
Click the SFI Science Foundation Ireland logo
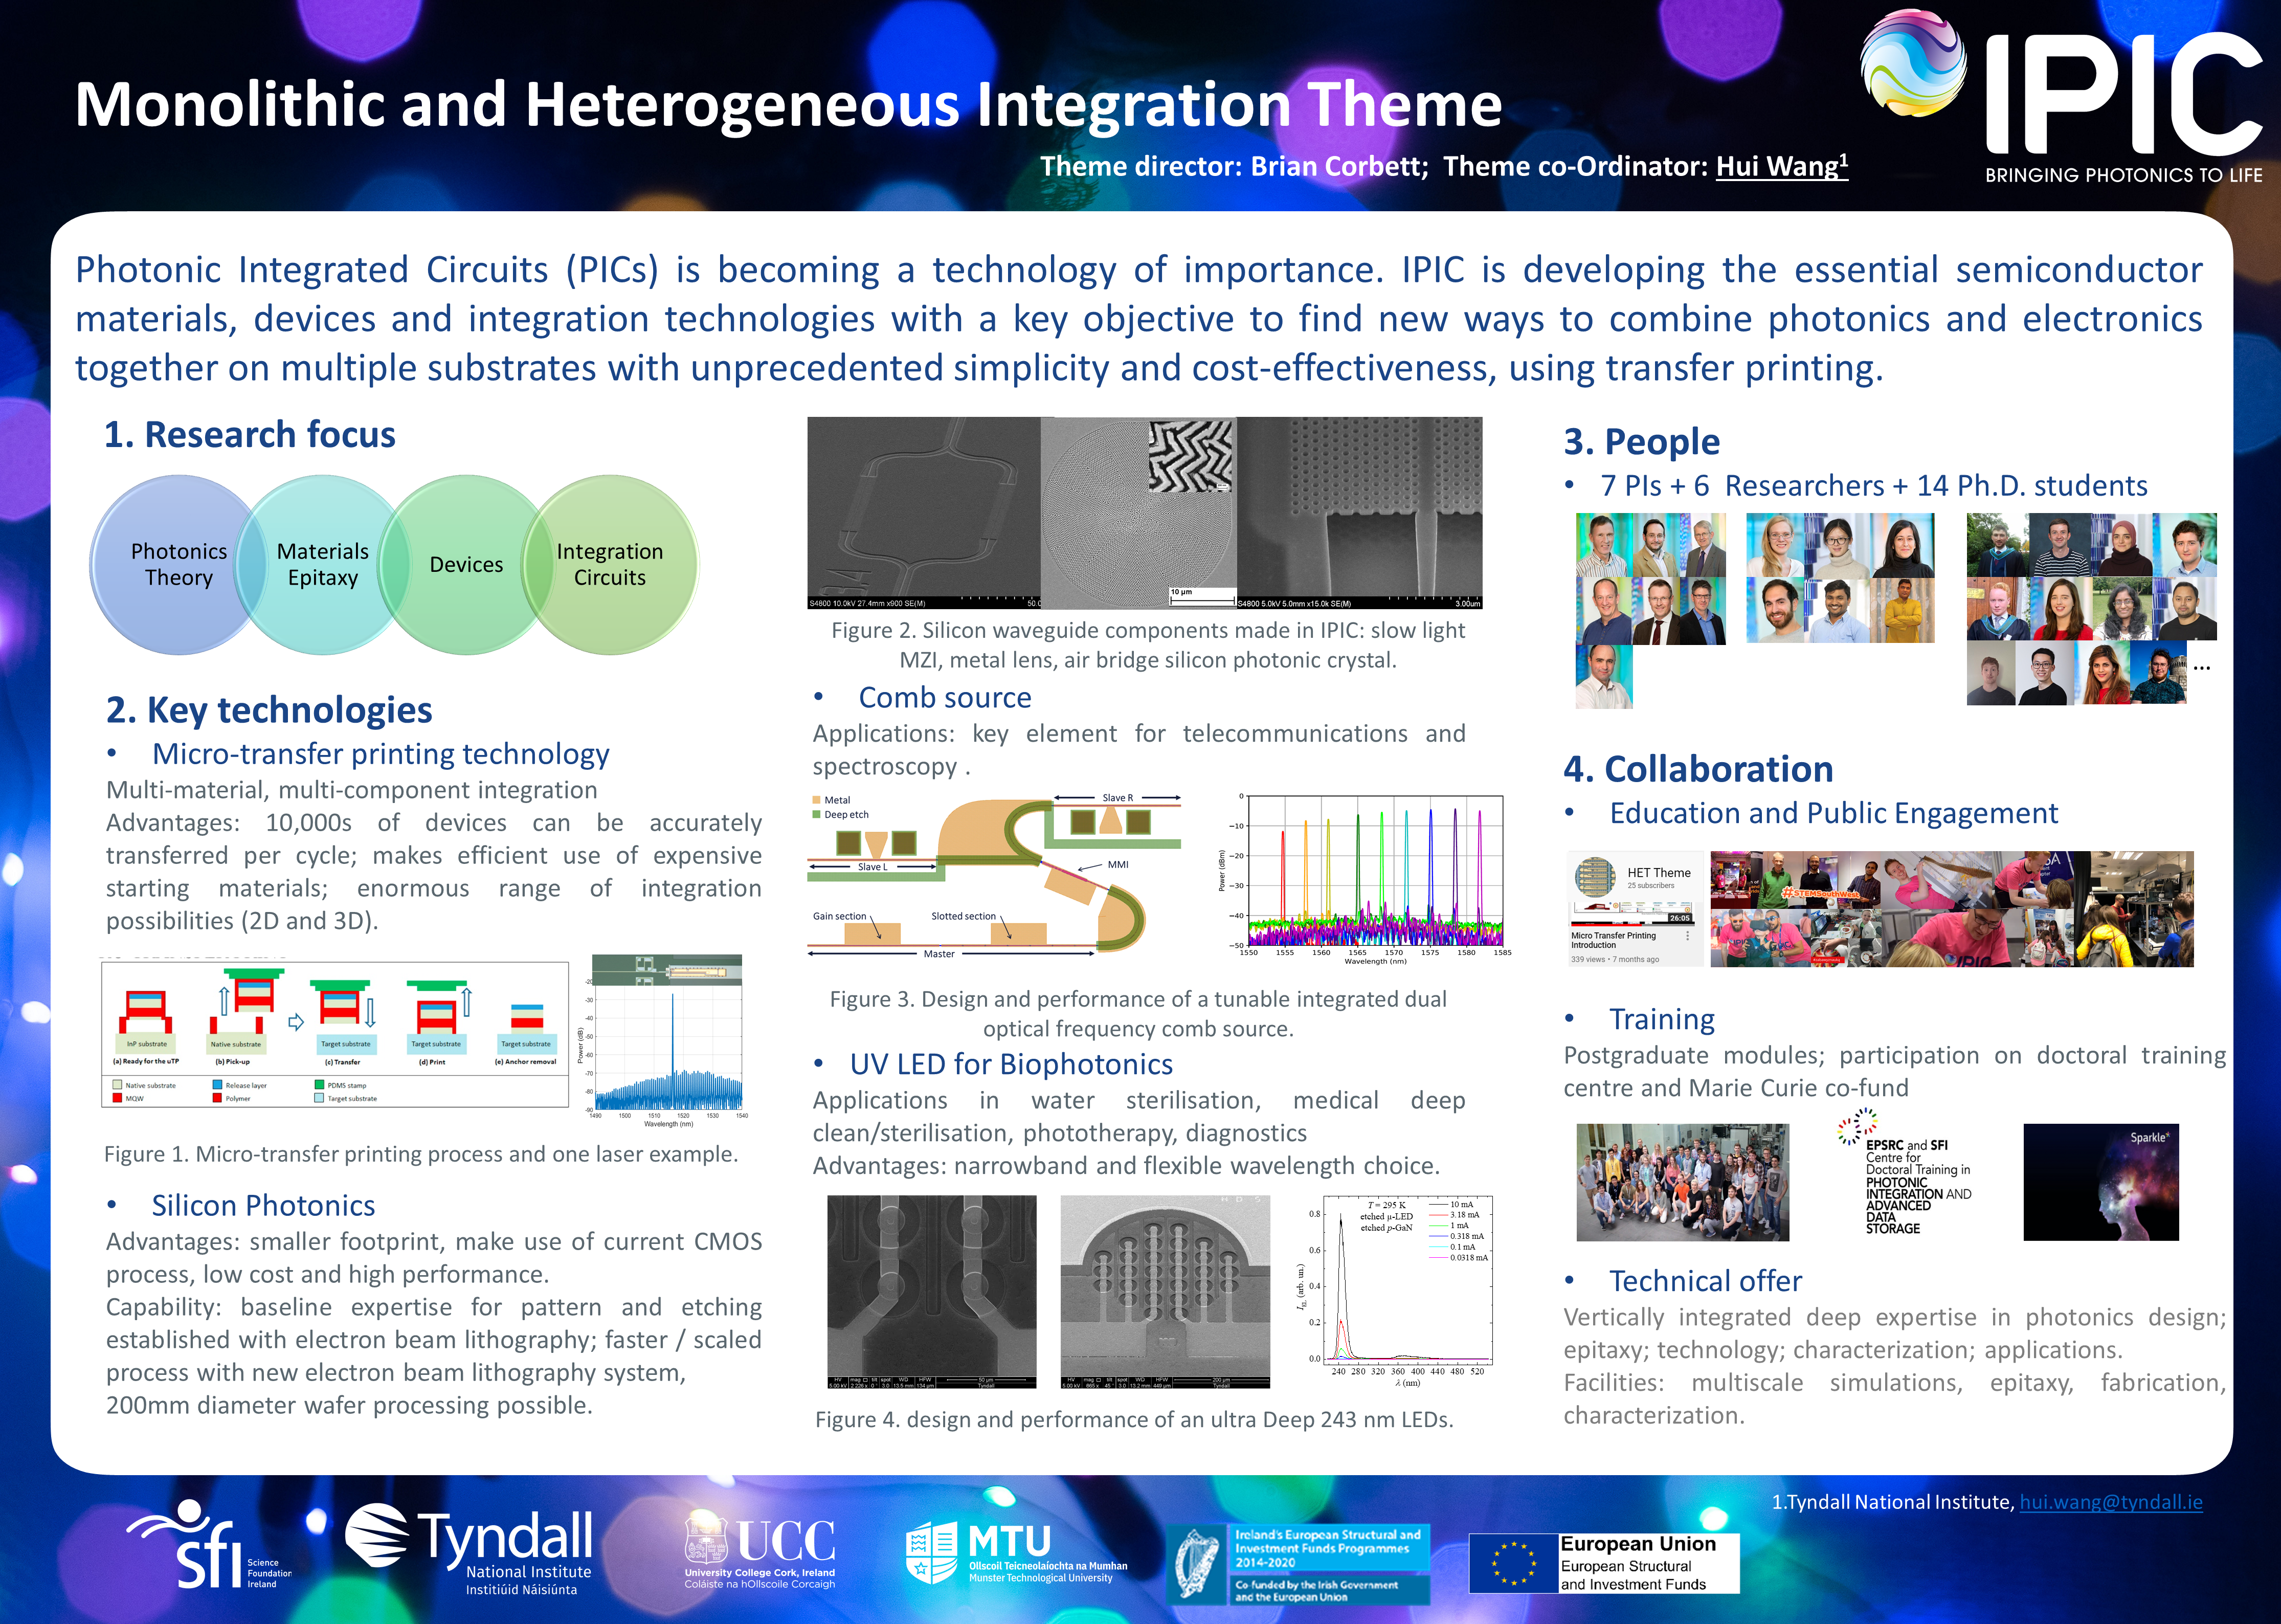210,1545
